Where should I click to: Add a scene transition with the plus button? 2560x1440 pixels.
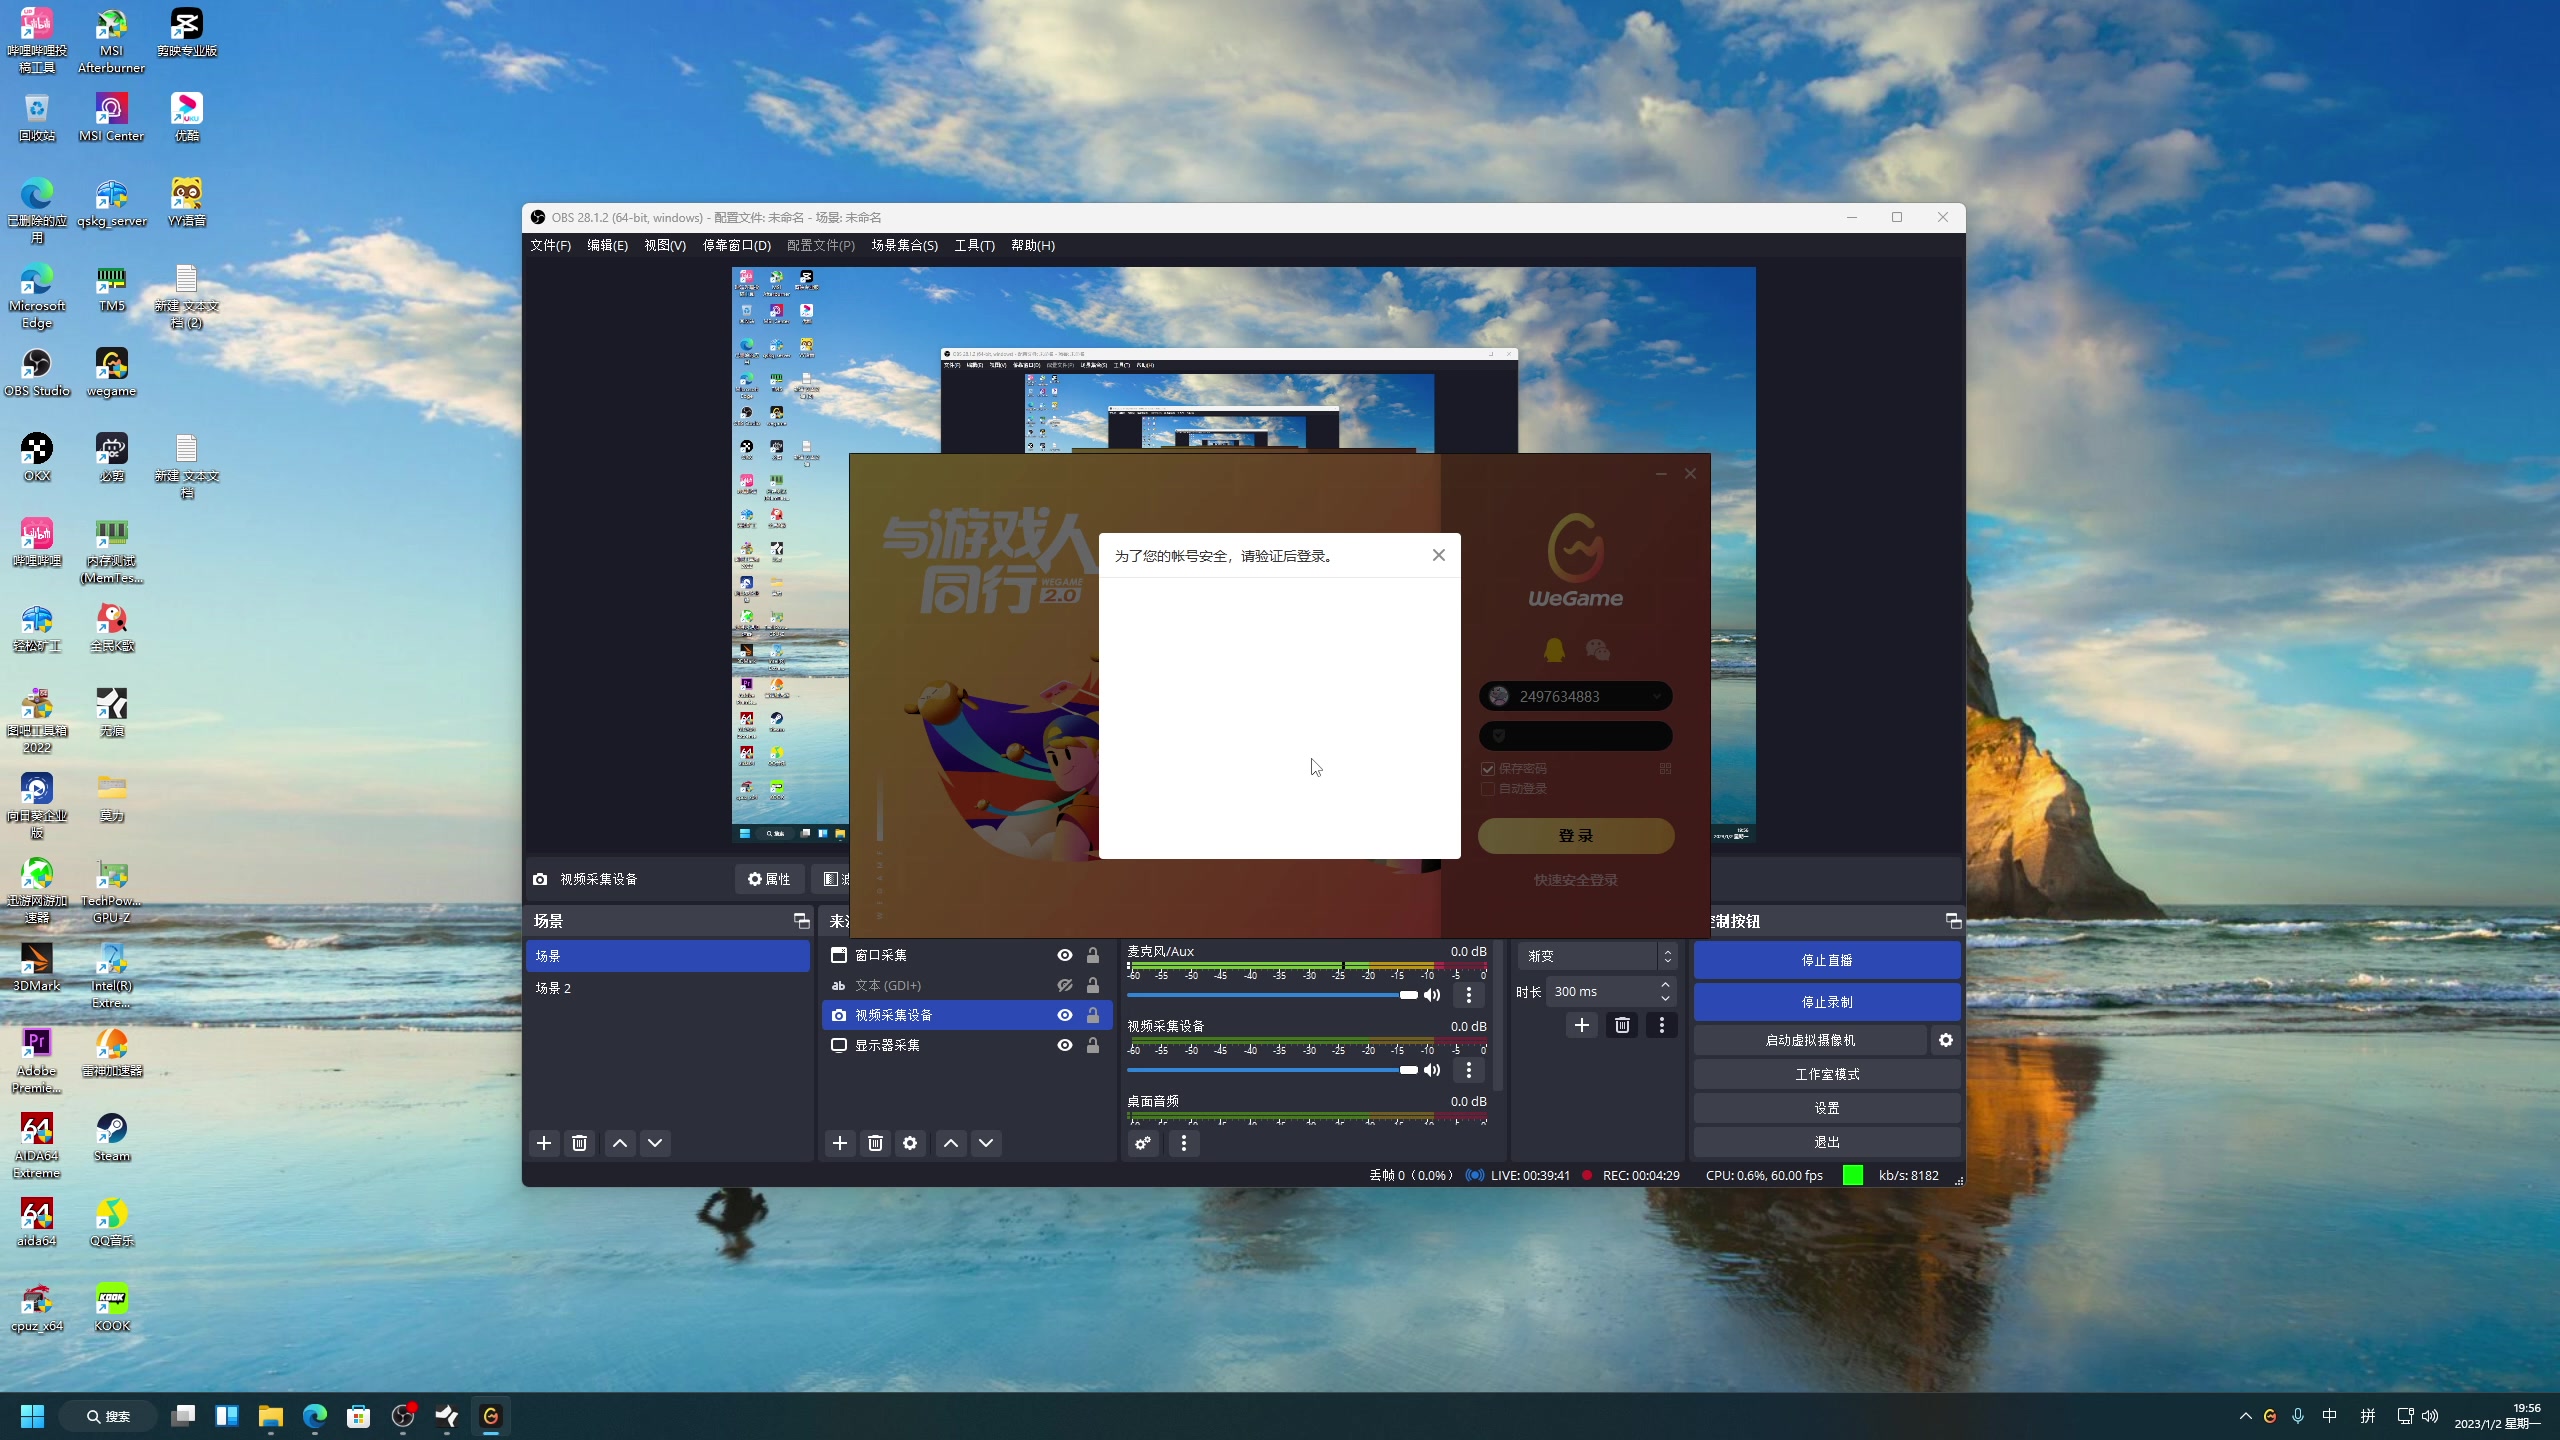point(1582,1025)
